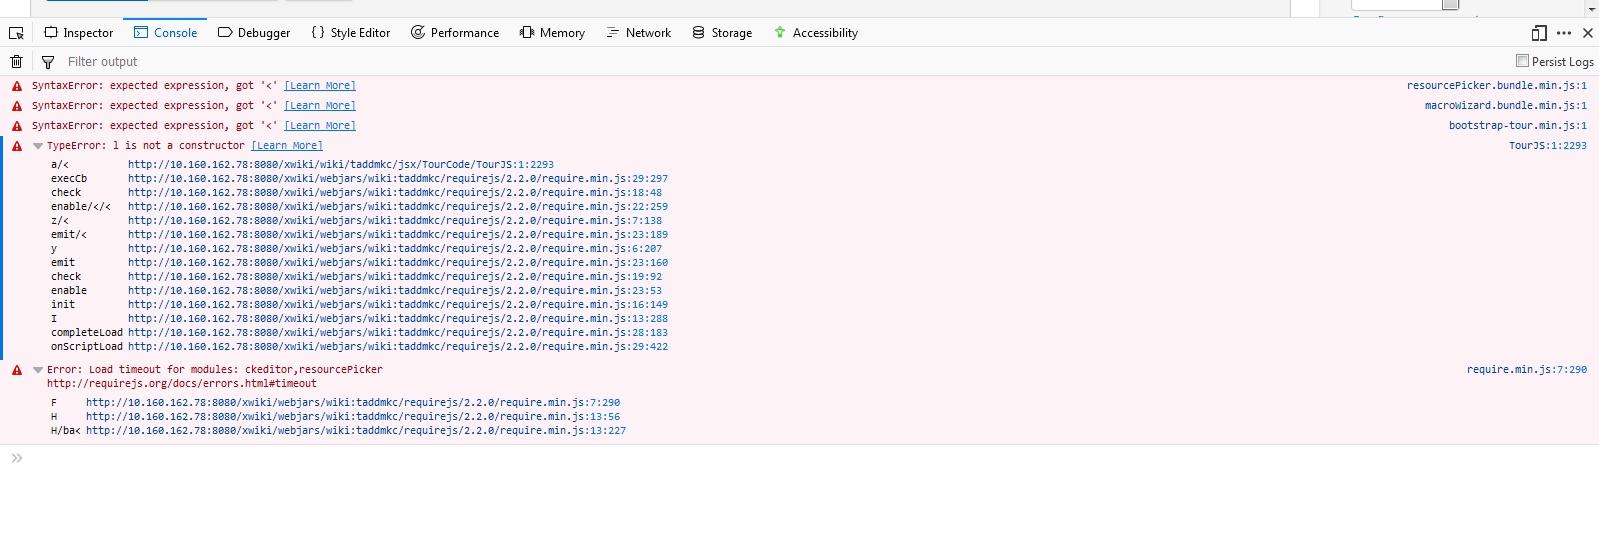Collapse the TypeError stack trace
The width and height of the screenshot is (1599, 546).
(38, 146)
